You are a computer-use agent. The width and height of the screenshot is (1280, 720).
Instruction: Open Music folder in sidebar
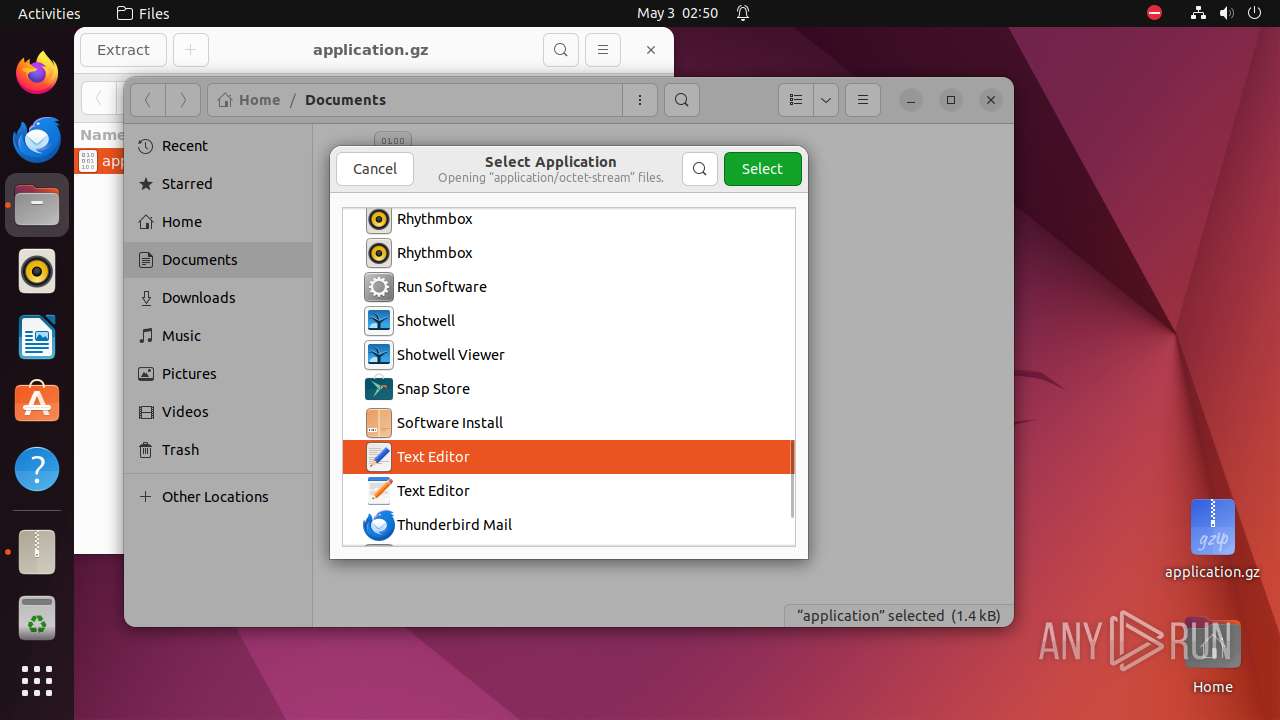coord(218,336)
